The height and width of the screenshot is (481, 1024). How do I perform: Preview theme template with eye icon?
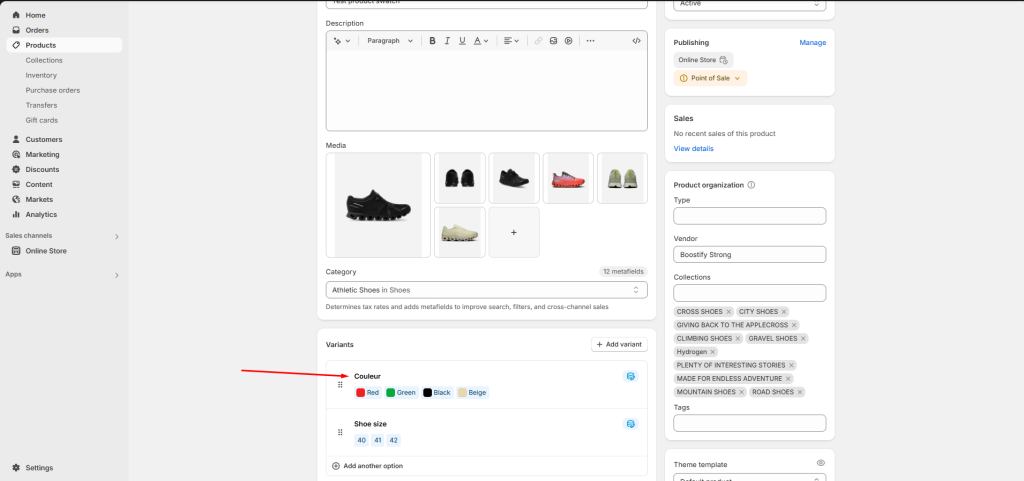pos(821,463)
